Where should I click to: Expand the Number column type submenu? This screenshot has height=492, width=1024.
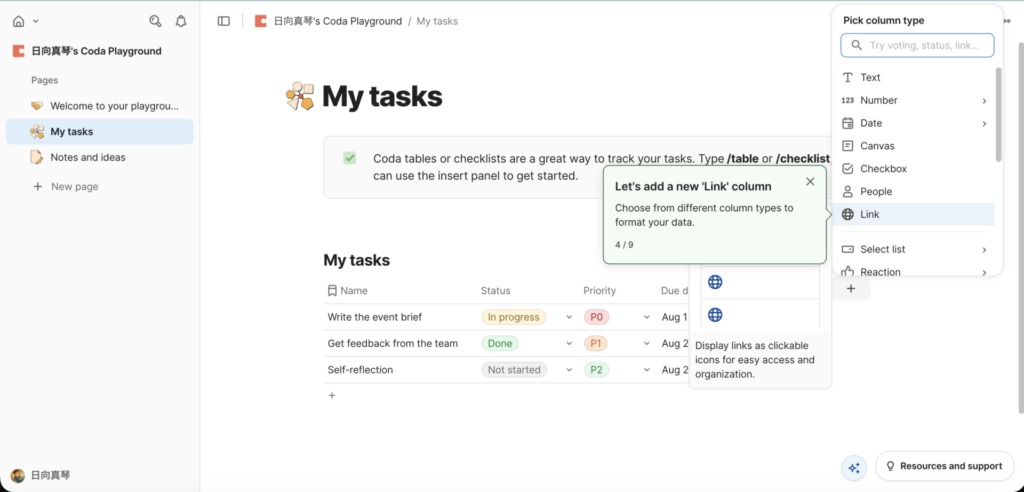(984, 101)
